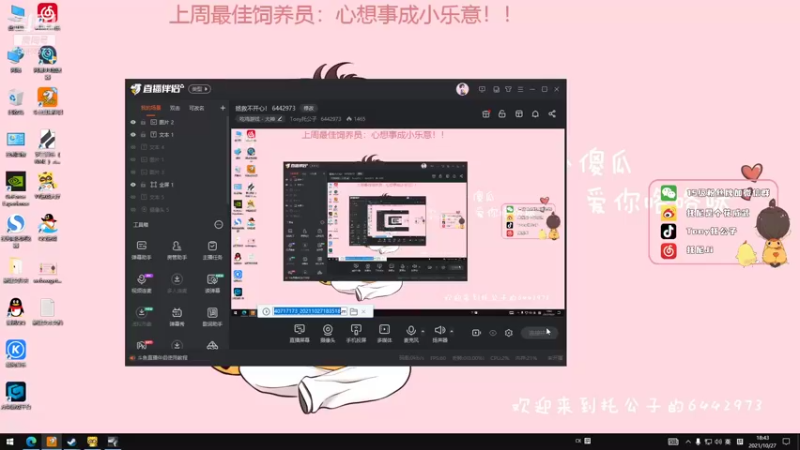Add the phone screen-cast source
800x450 pixels.
point(356,333)
